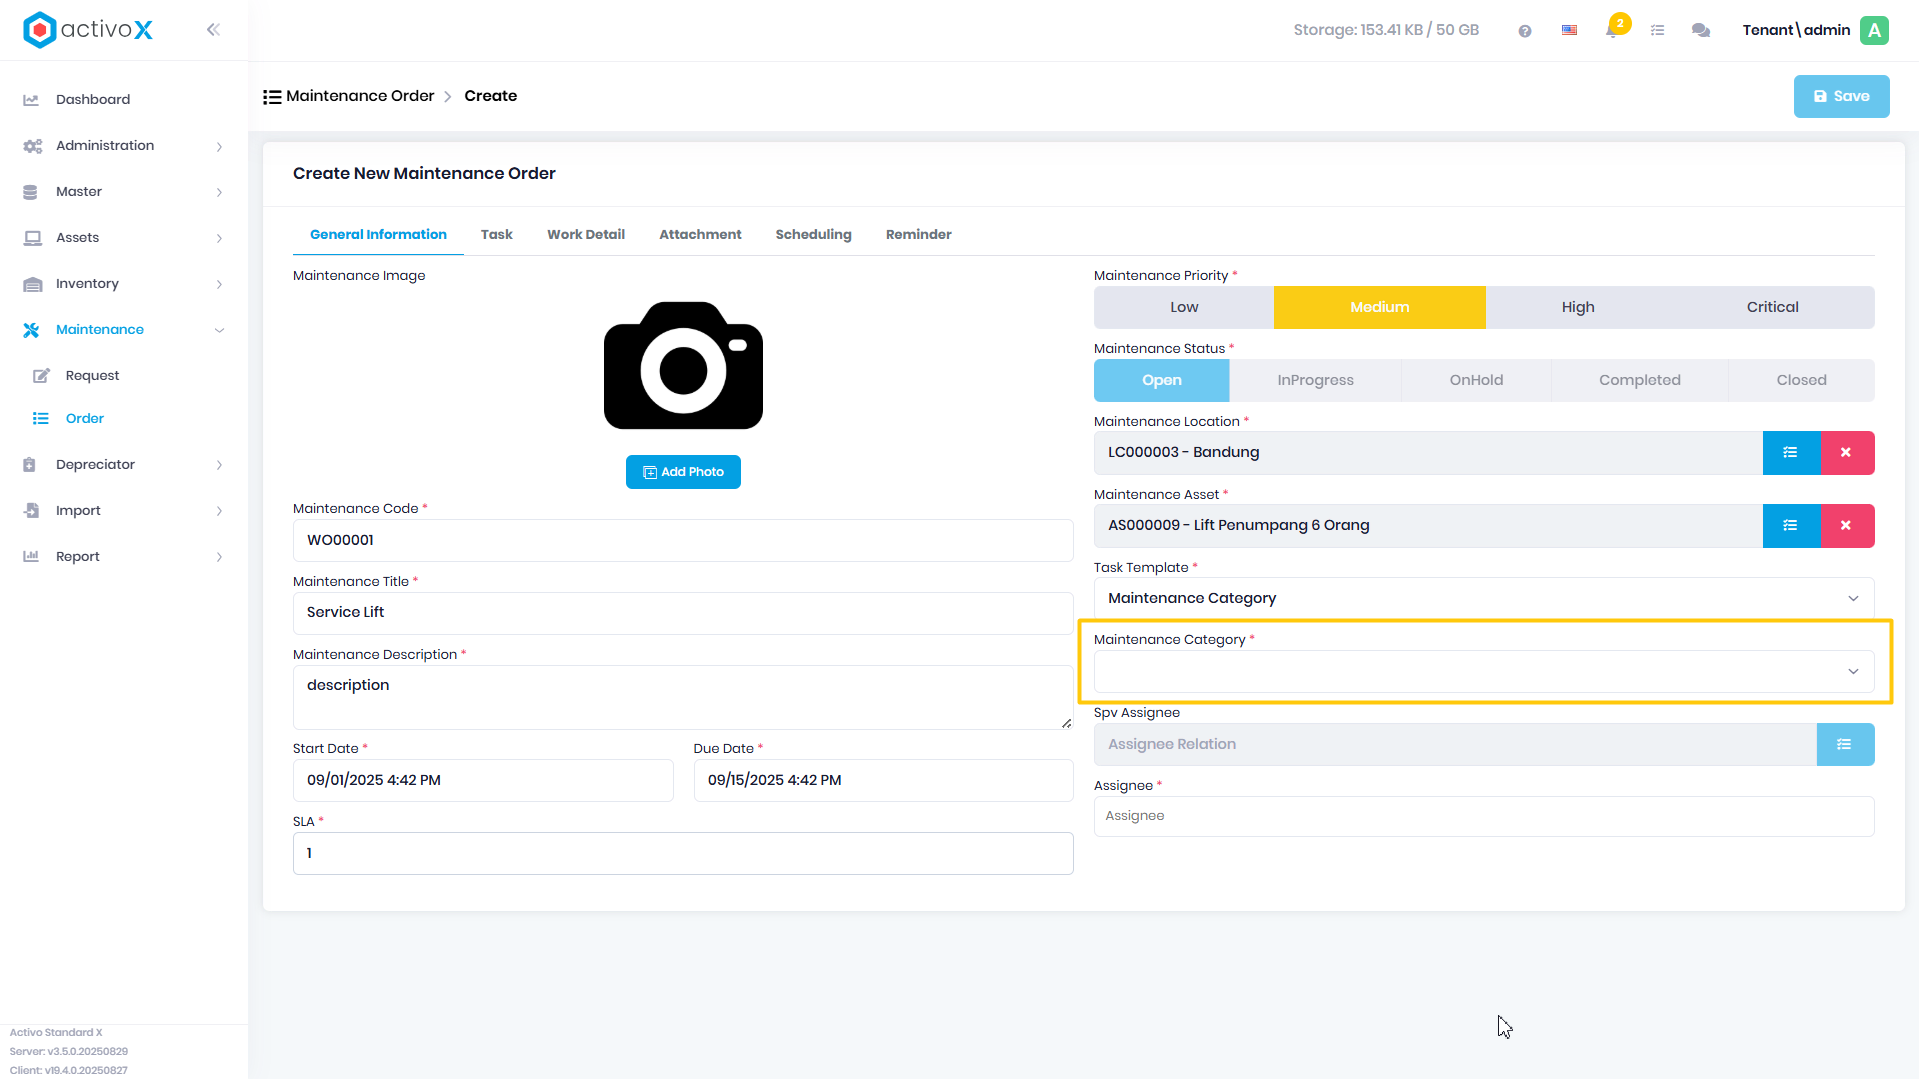Switch to the Attachment tab
Viewport: 1919px width, 1079px height.
point(700,235)
